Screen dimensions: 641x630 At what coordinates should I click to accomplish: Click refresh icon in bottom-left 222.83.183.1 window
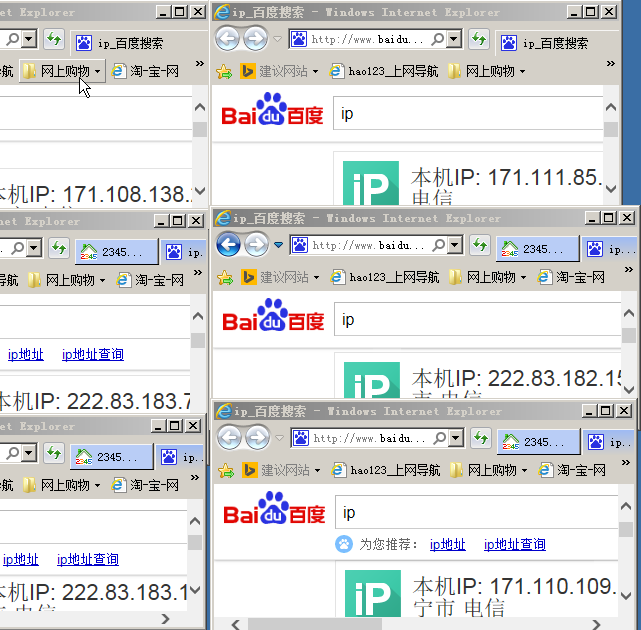54,453
